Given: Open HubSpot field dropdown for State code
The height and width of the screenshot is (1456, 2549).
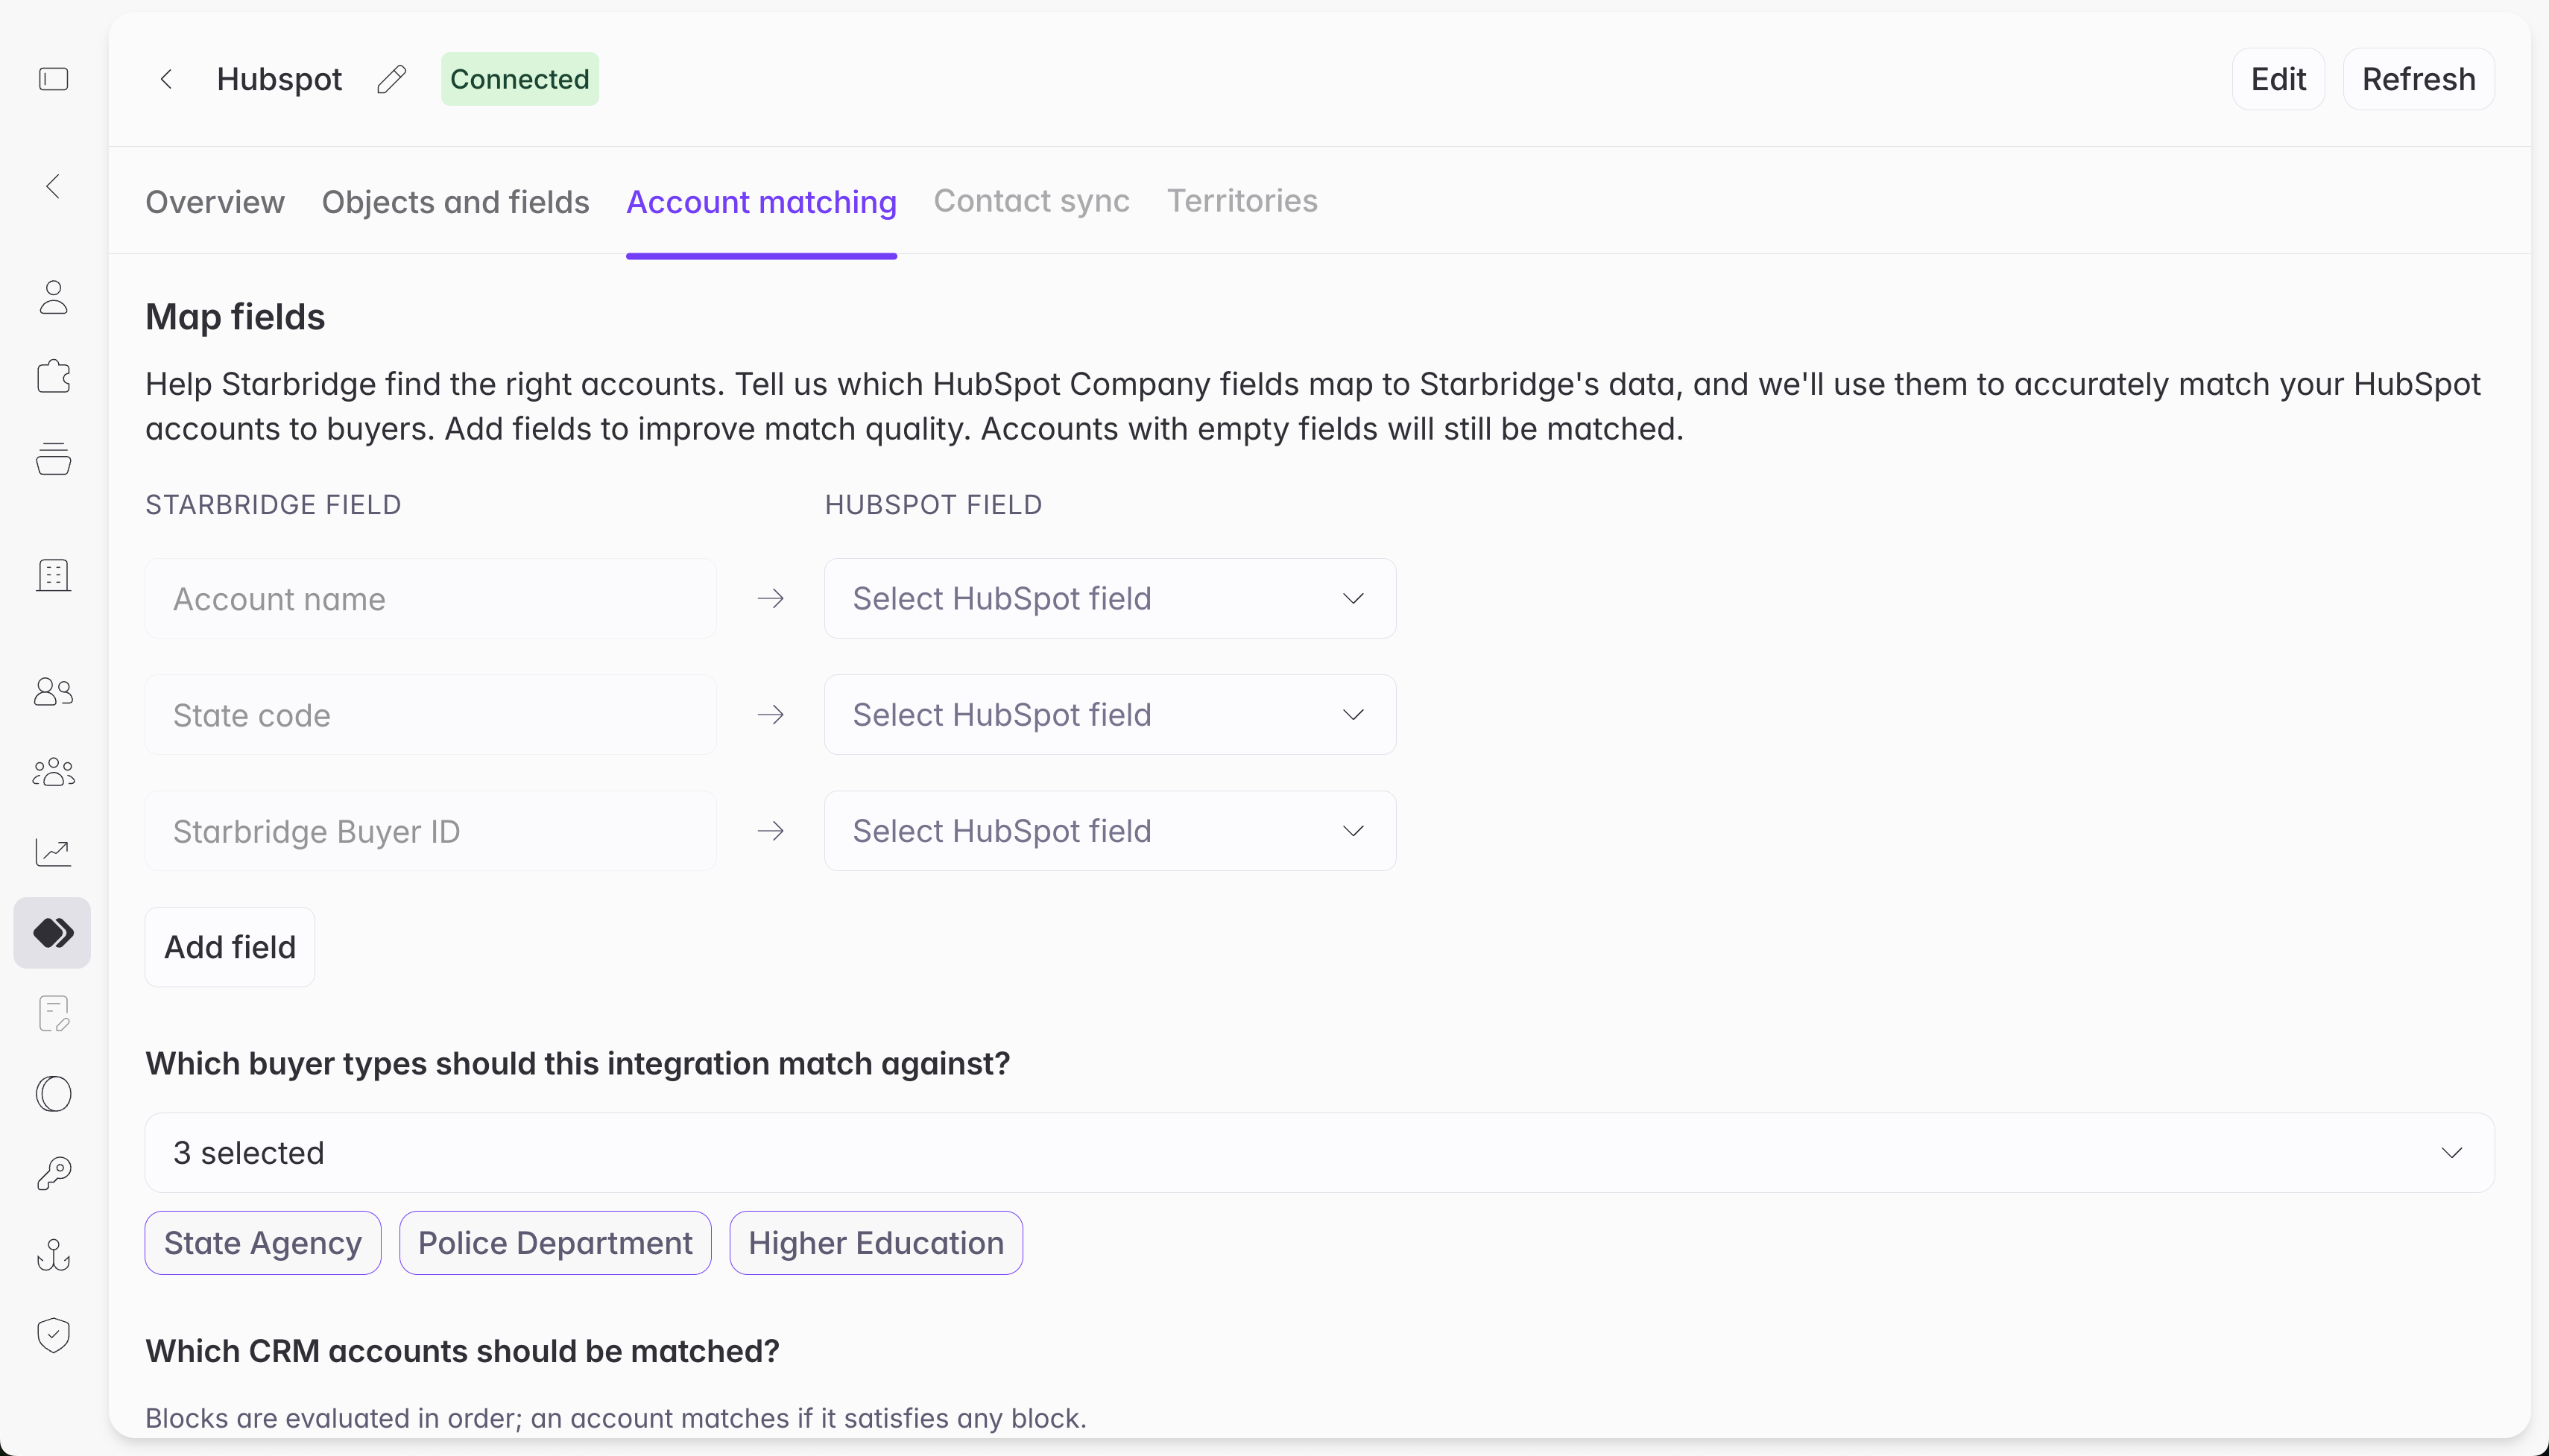Looking at the screenshot, I should pos(1110,715).
